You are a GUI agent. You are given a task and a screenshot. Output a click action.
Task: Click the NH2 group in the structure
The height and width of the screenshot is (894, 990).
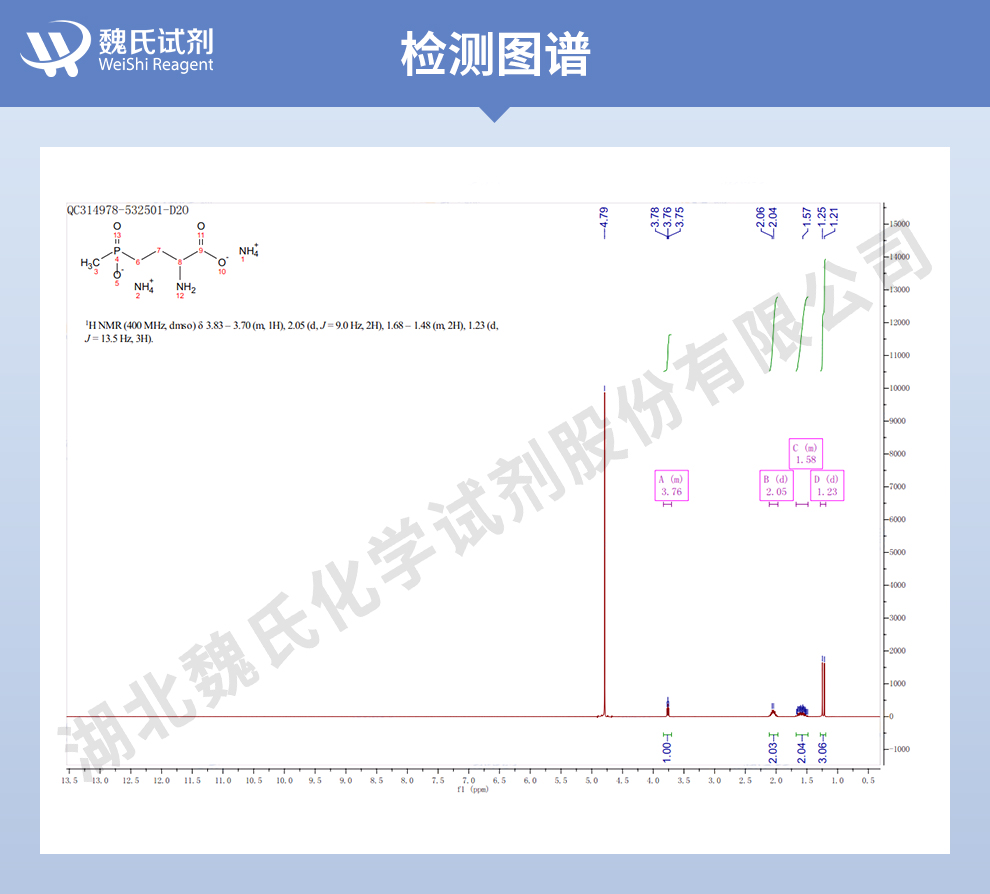(x=186, y=288)
